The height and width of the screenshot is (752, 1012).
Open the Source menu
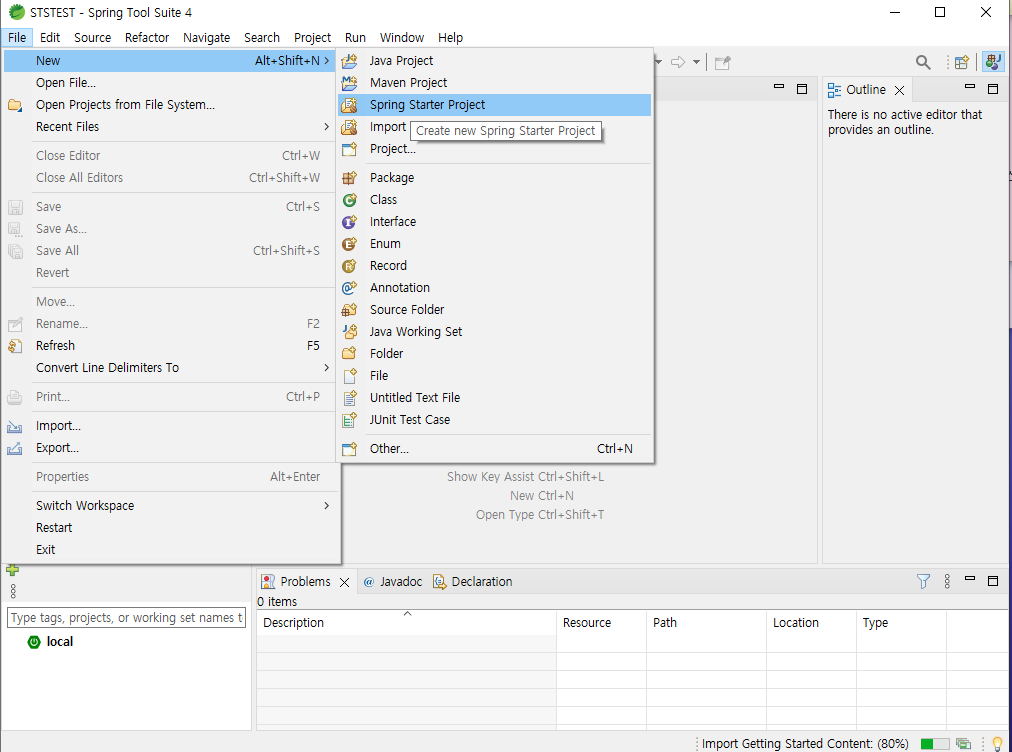pos(92,37)
